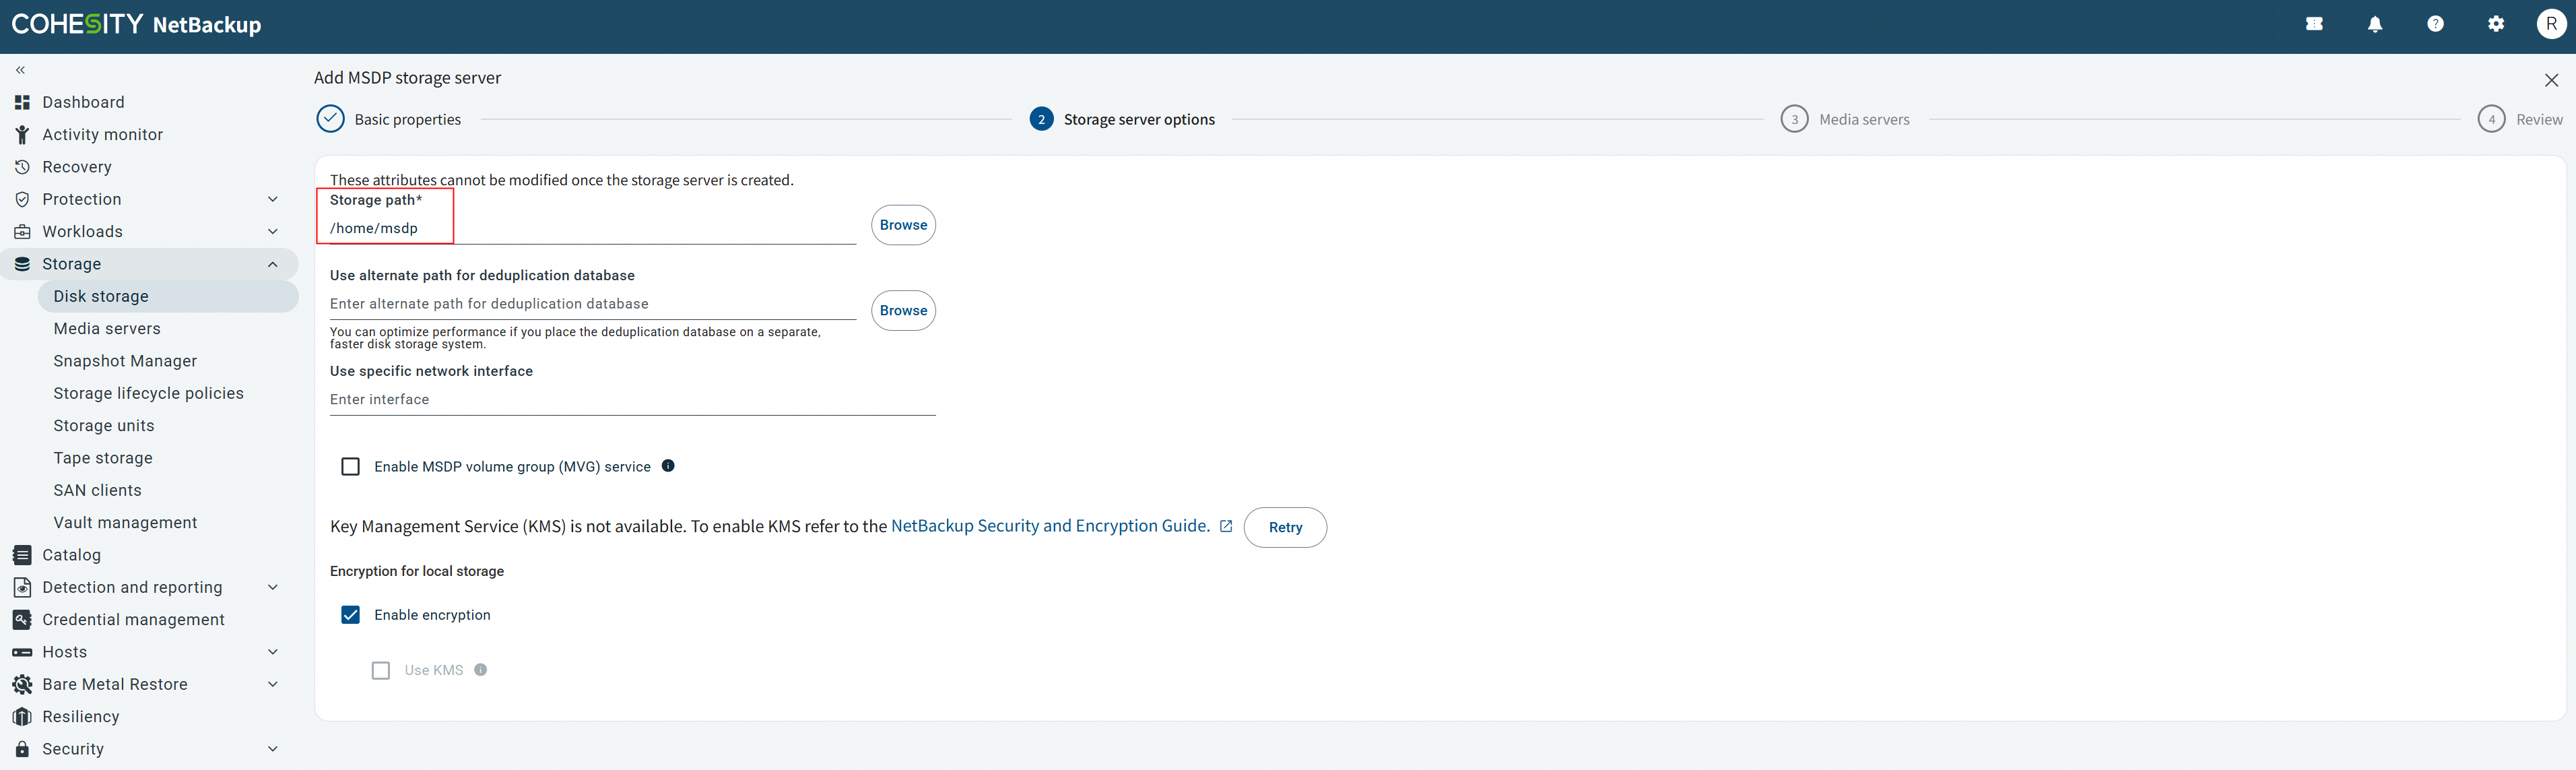Open the Catalog icon
The height and width of the screenshot is (770, 2576).
click(22, 555)
